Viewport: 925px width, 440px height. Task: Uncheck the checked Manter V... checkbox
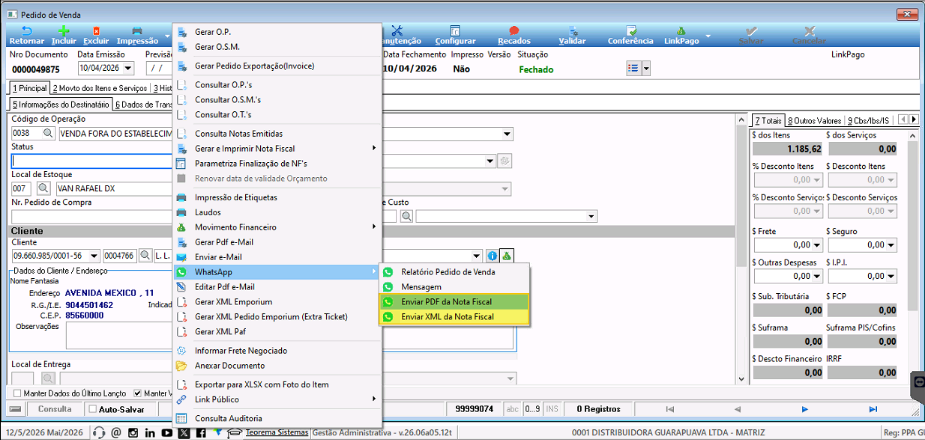click(x=137, y=393)
